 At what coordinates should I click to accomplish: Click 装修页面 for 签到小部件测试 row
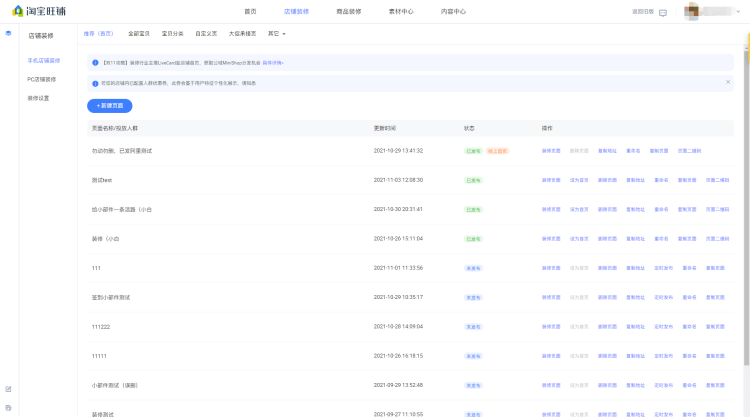tap(551, 297)
